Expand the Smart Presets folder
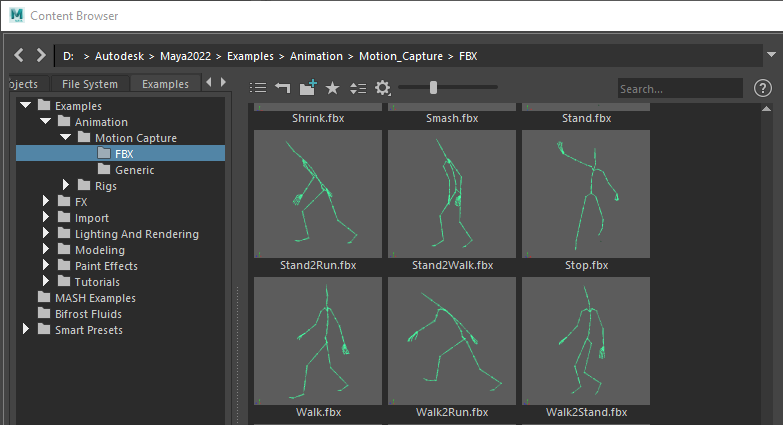 pos(25,329)
